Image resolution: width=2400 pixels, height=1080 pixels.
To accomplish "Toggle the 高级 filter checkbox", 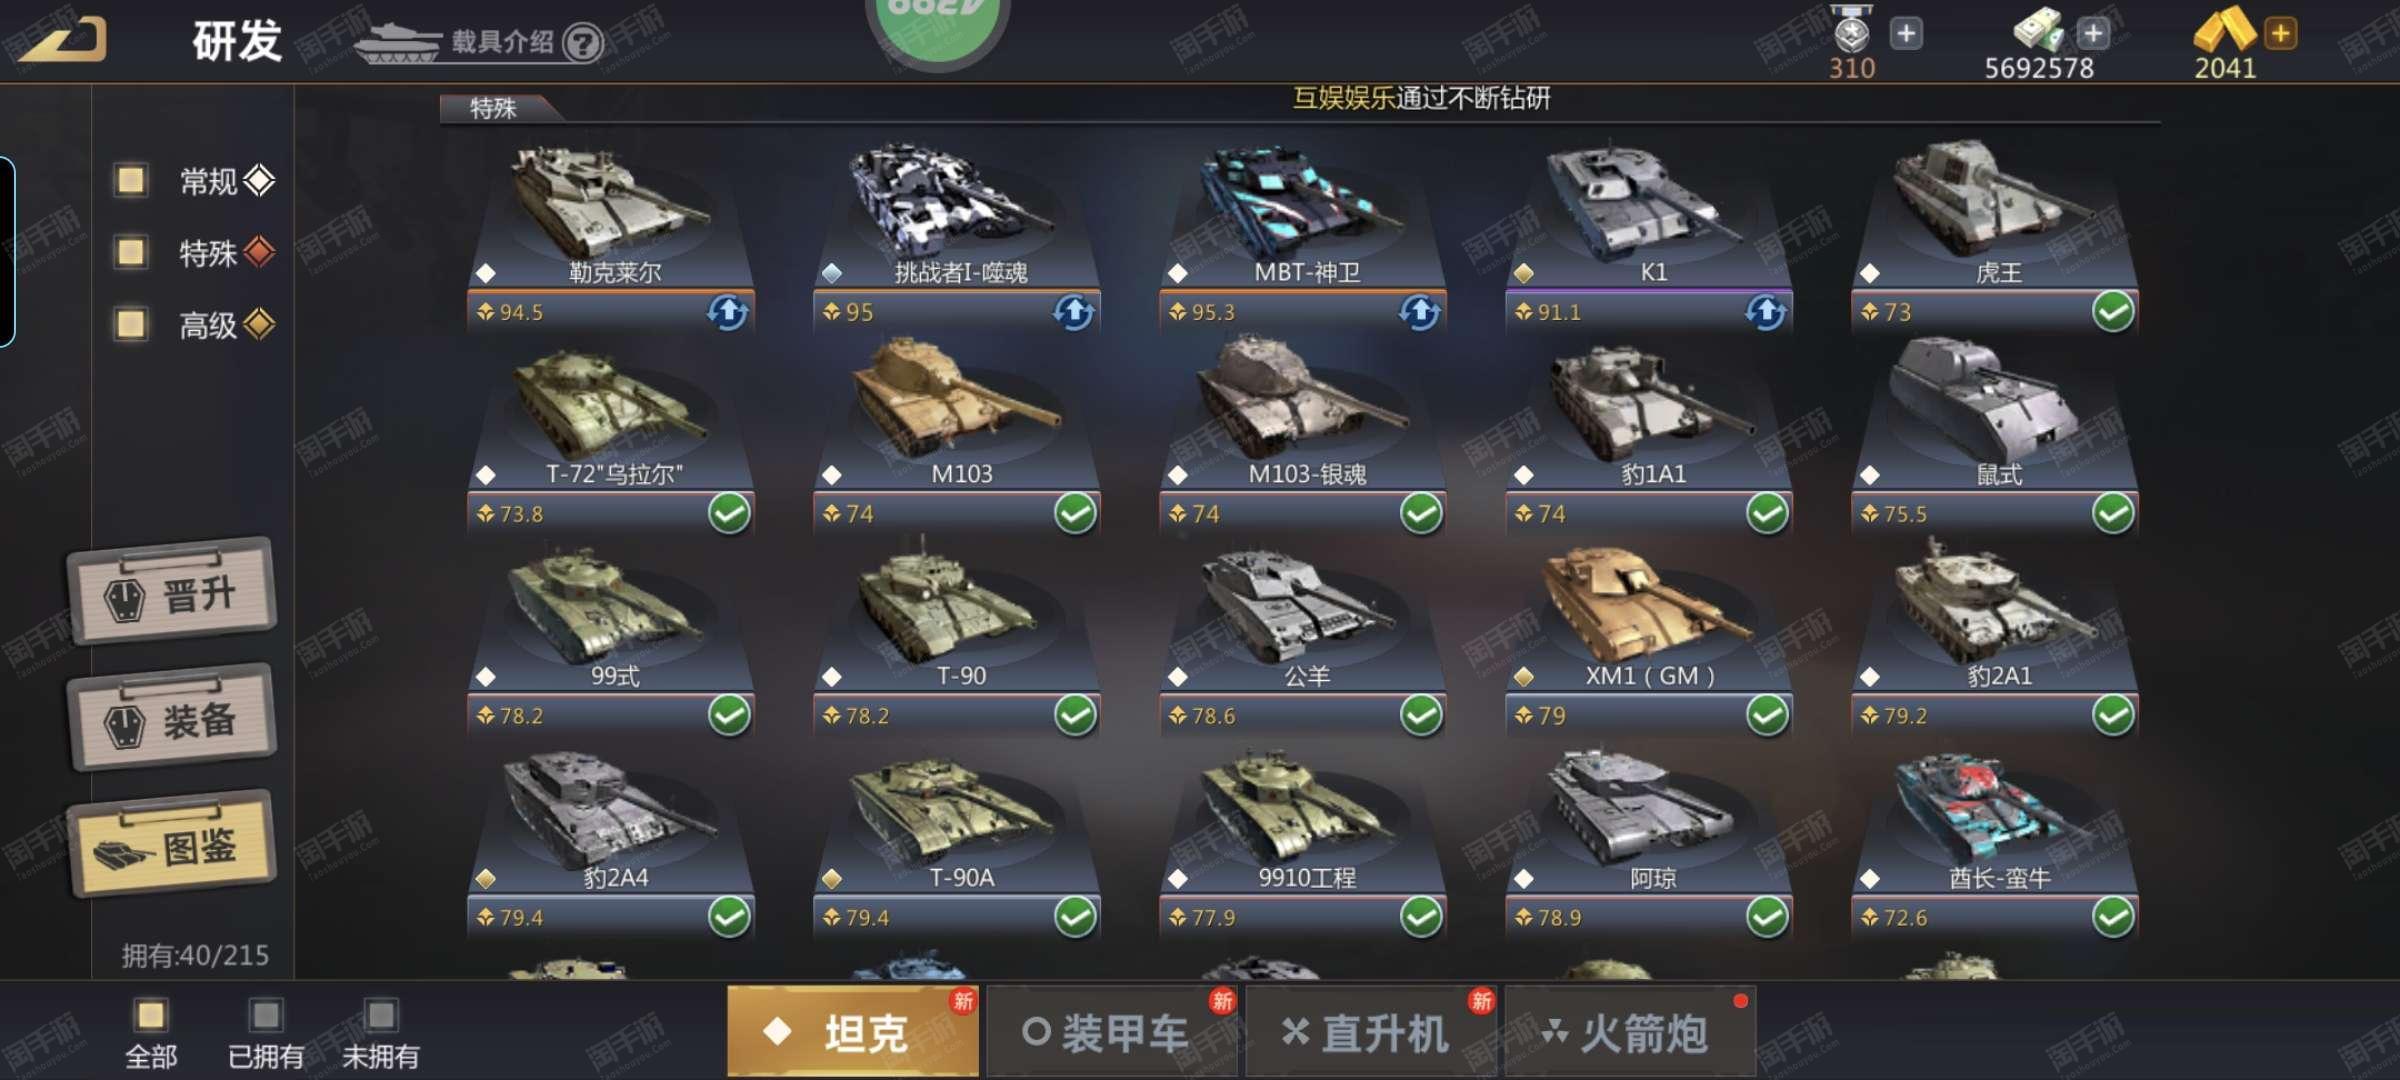I will coord(131,324).
